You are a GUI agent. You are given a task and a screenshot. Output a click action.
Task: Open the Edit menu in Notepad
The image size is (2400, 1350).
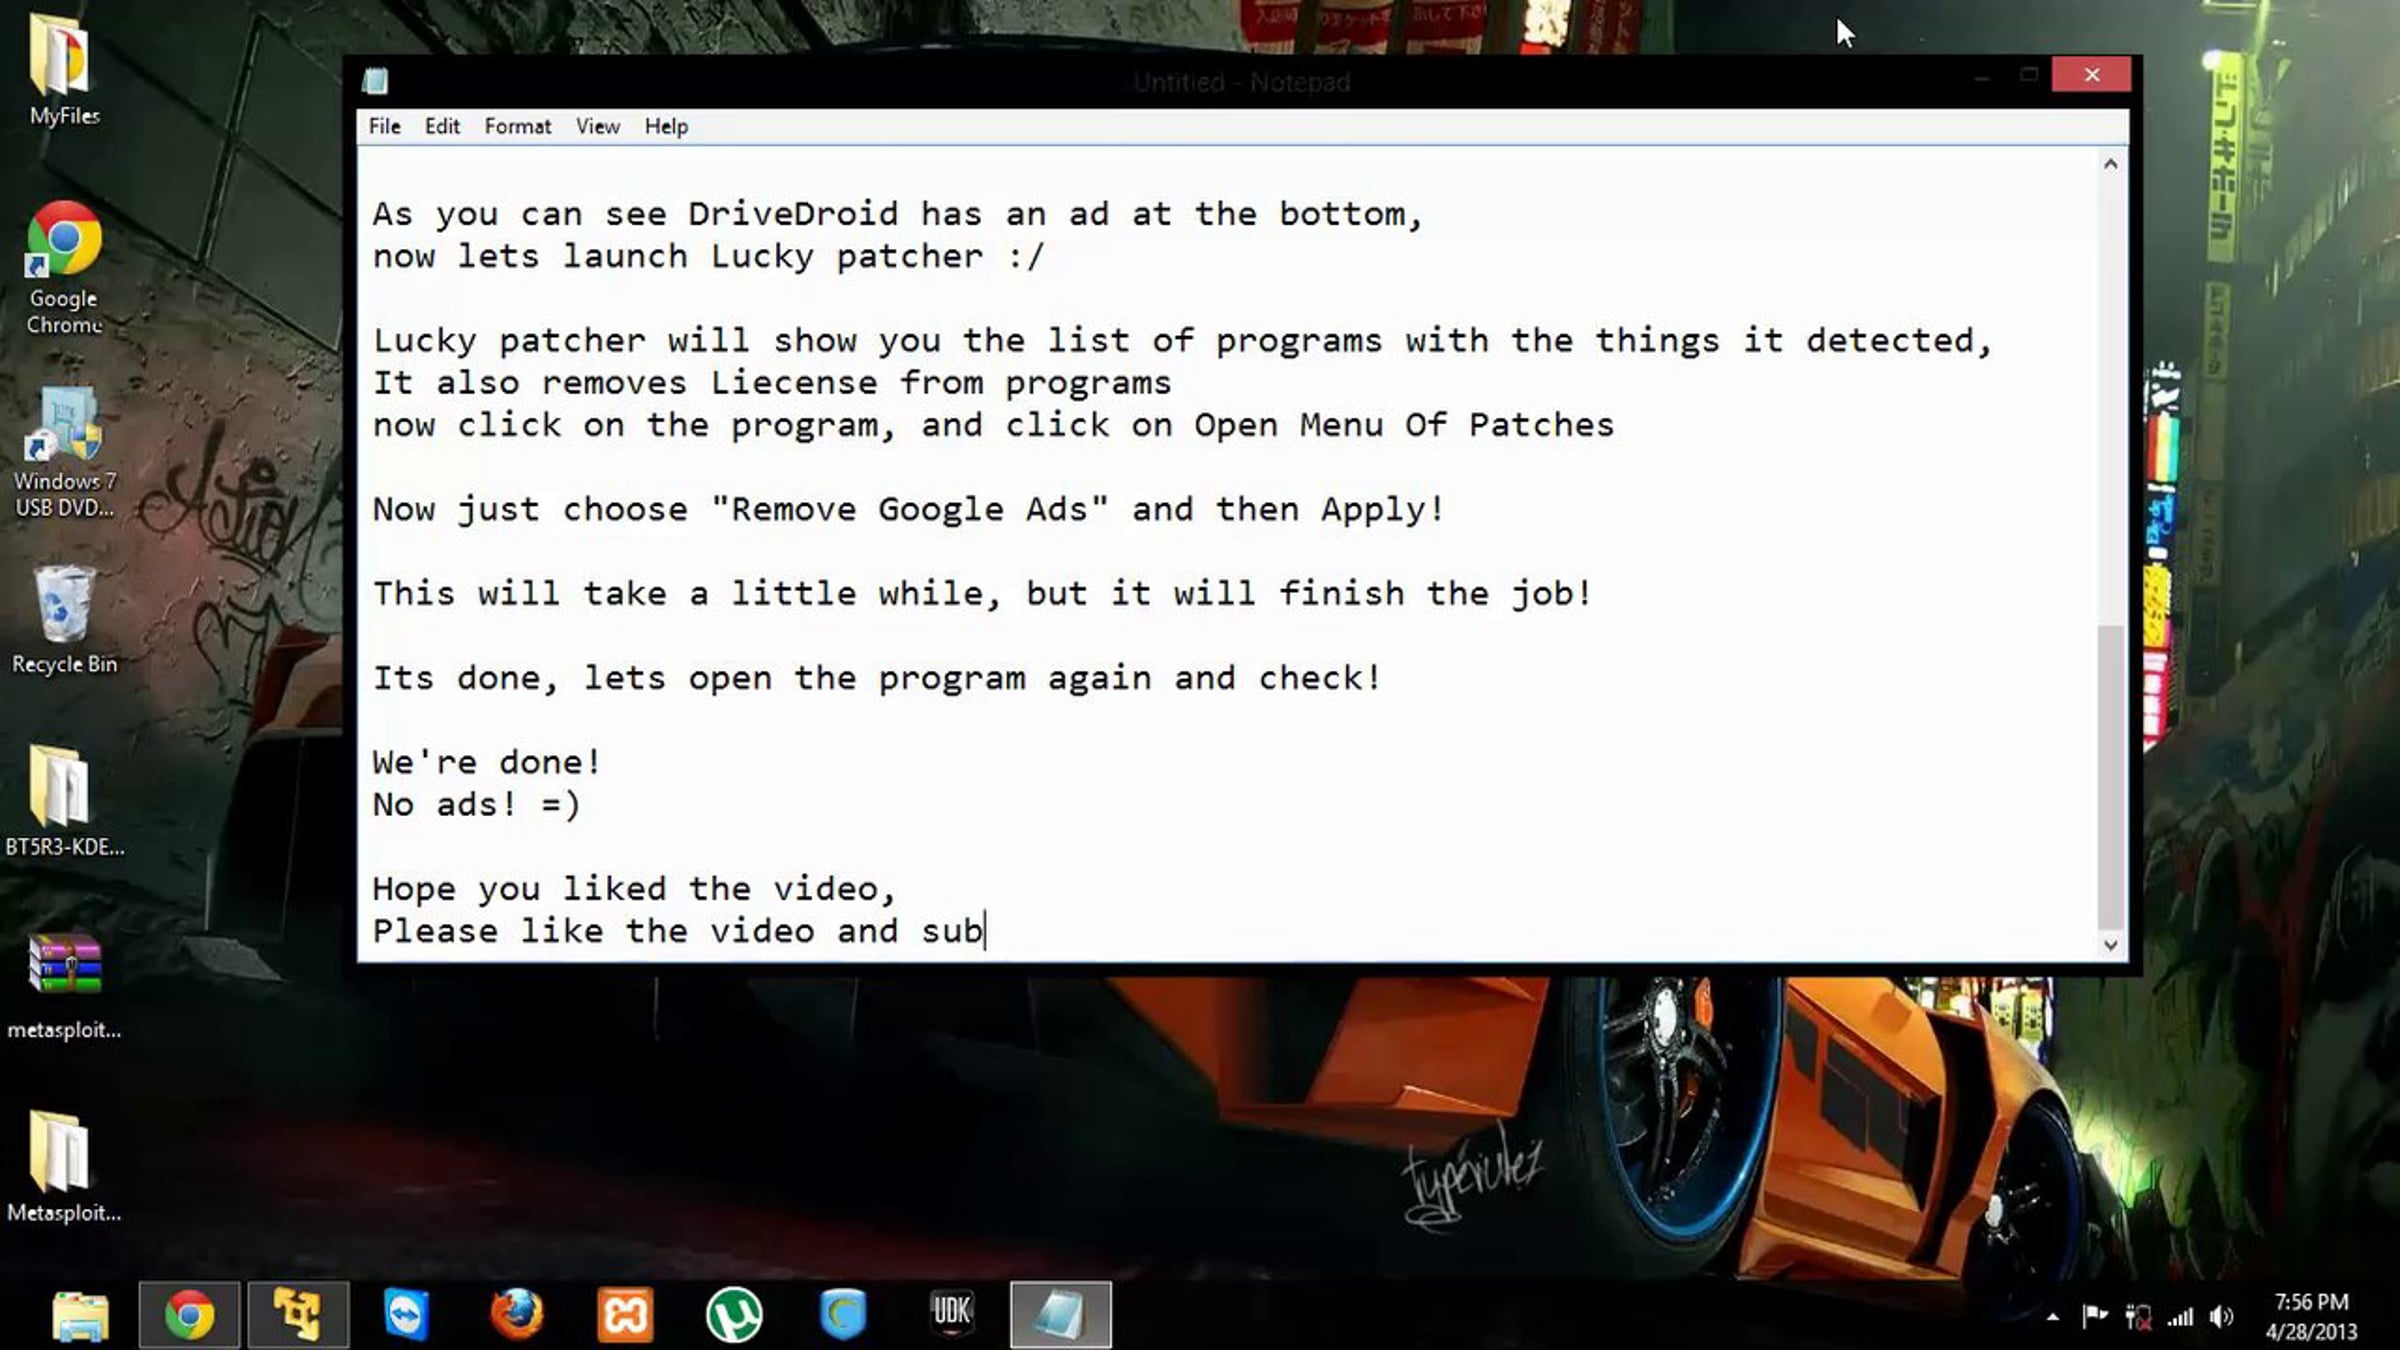442,126
